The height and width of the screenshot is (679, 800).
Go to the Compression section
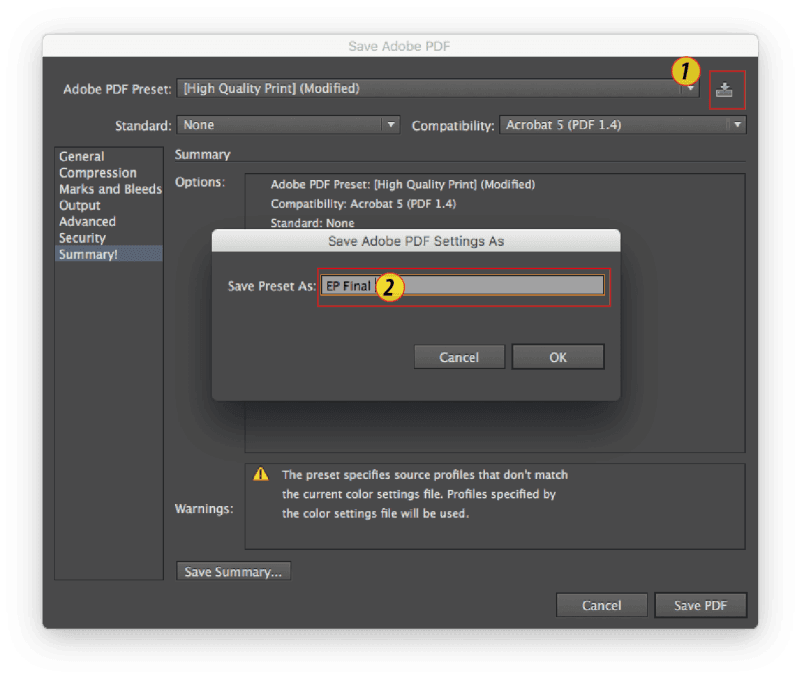pos(98,173)
